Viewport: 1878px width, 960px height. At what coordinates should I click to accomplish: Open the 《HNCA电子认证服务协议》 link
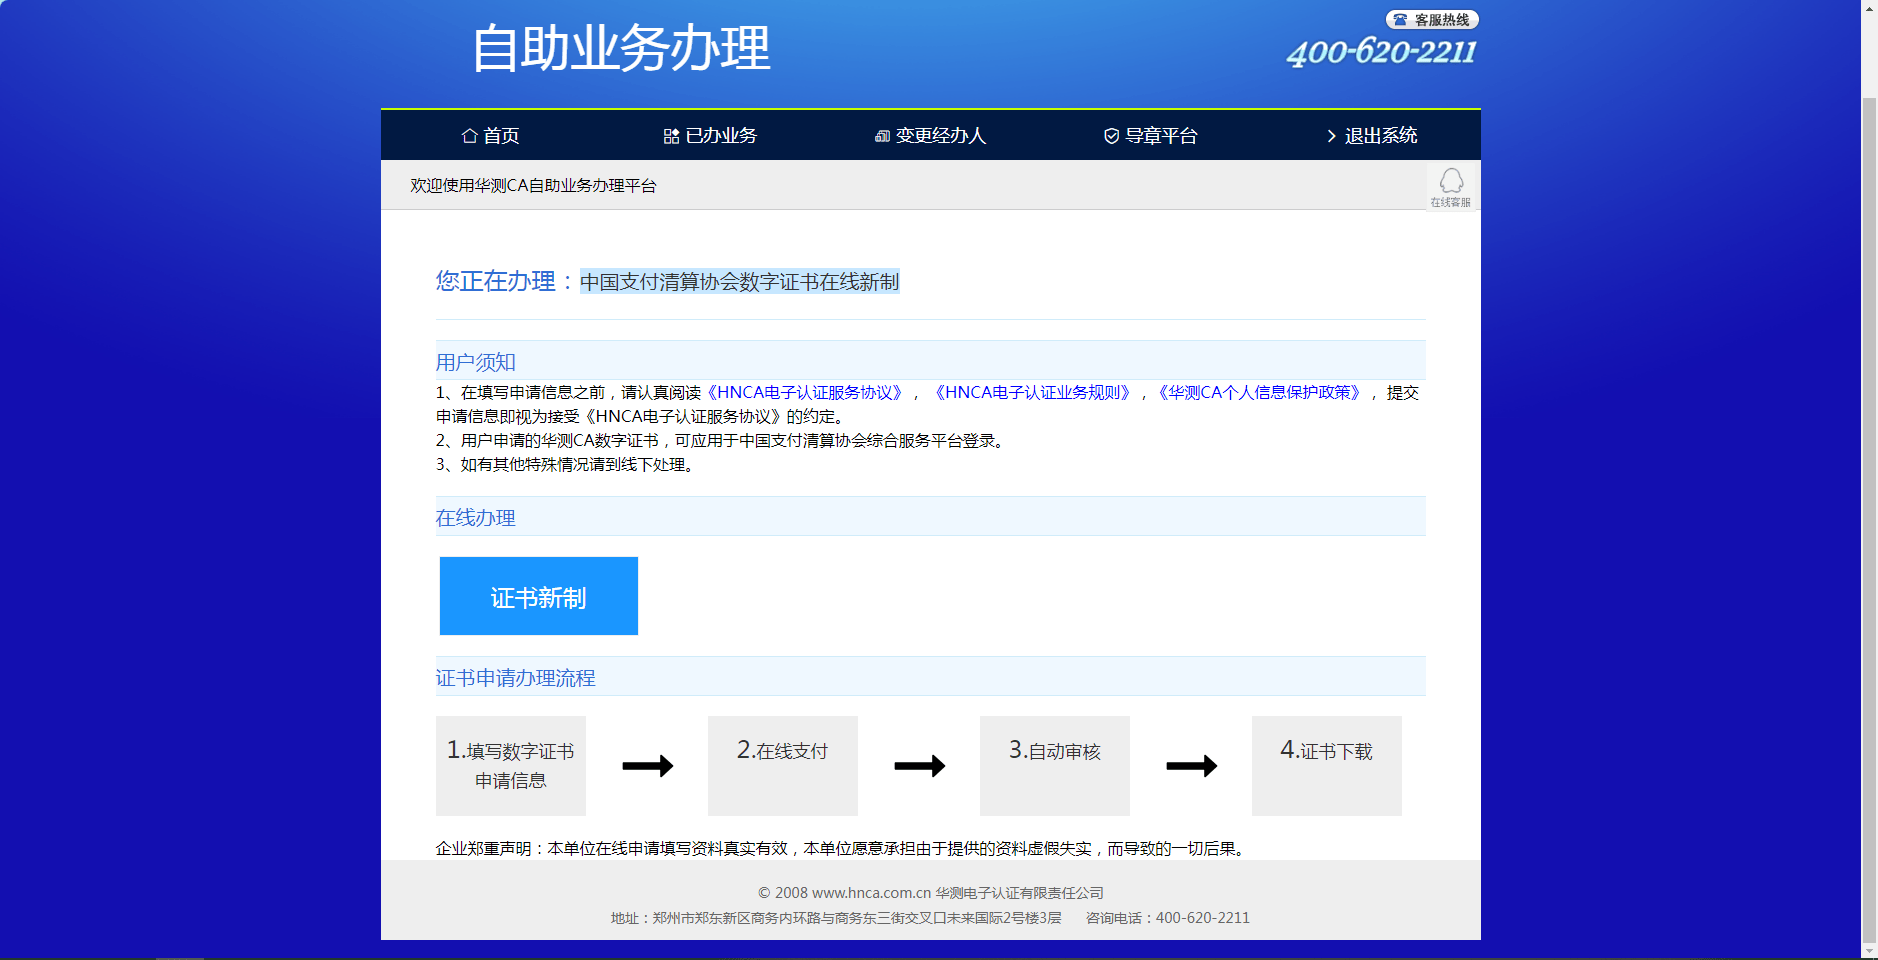tap(805, 393)
